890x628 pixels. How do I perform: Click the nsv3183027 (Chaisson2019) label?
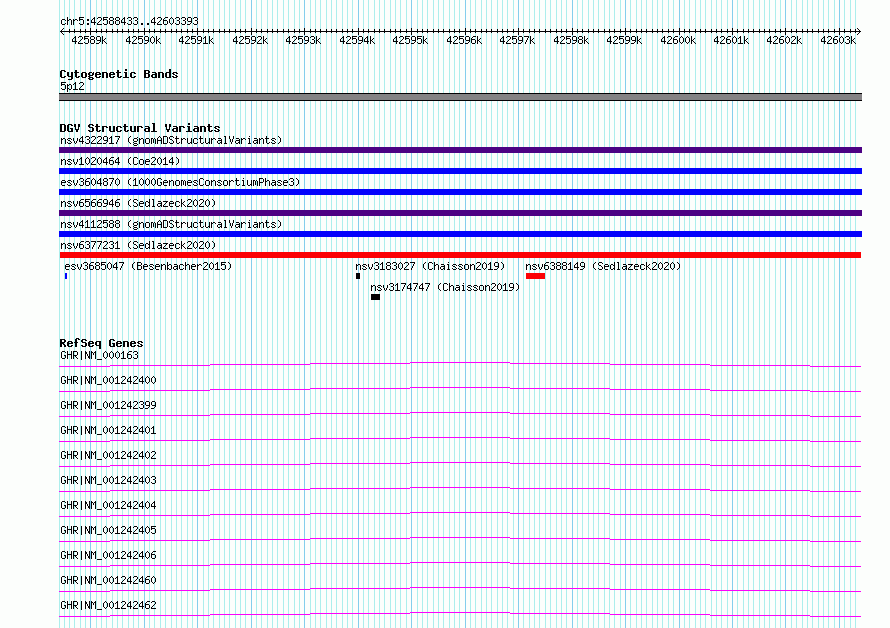pos(430,266)
